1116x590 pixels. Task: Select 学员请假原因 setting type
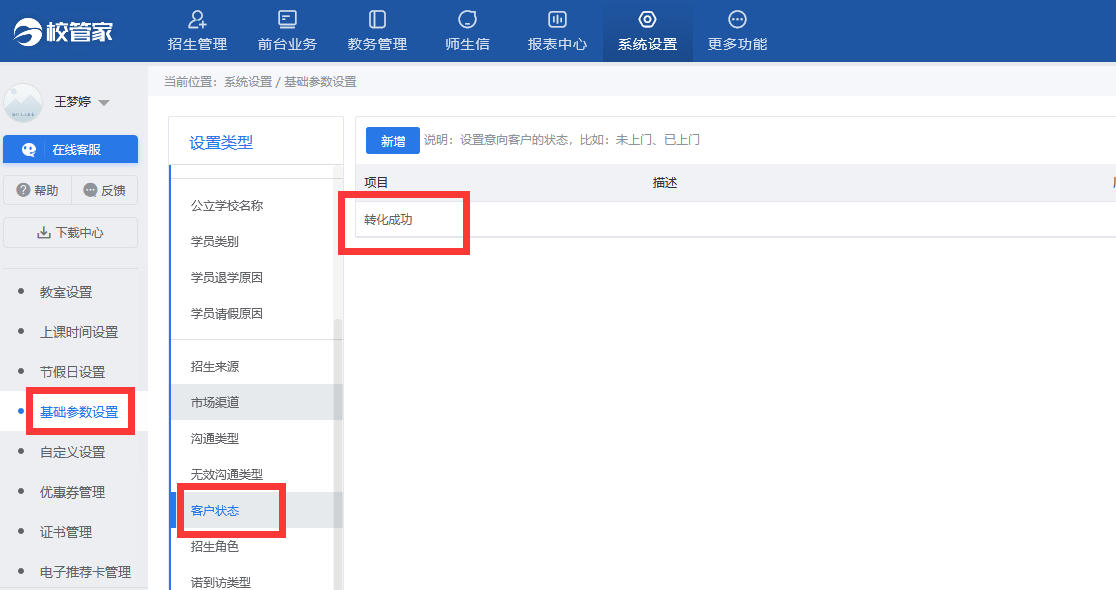(x=226, y=313)
